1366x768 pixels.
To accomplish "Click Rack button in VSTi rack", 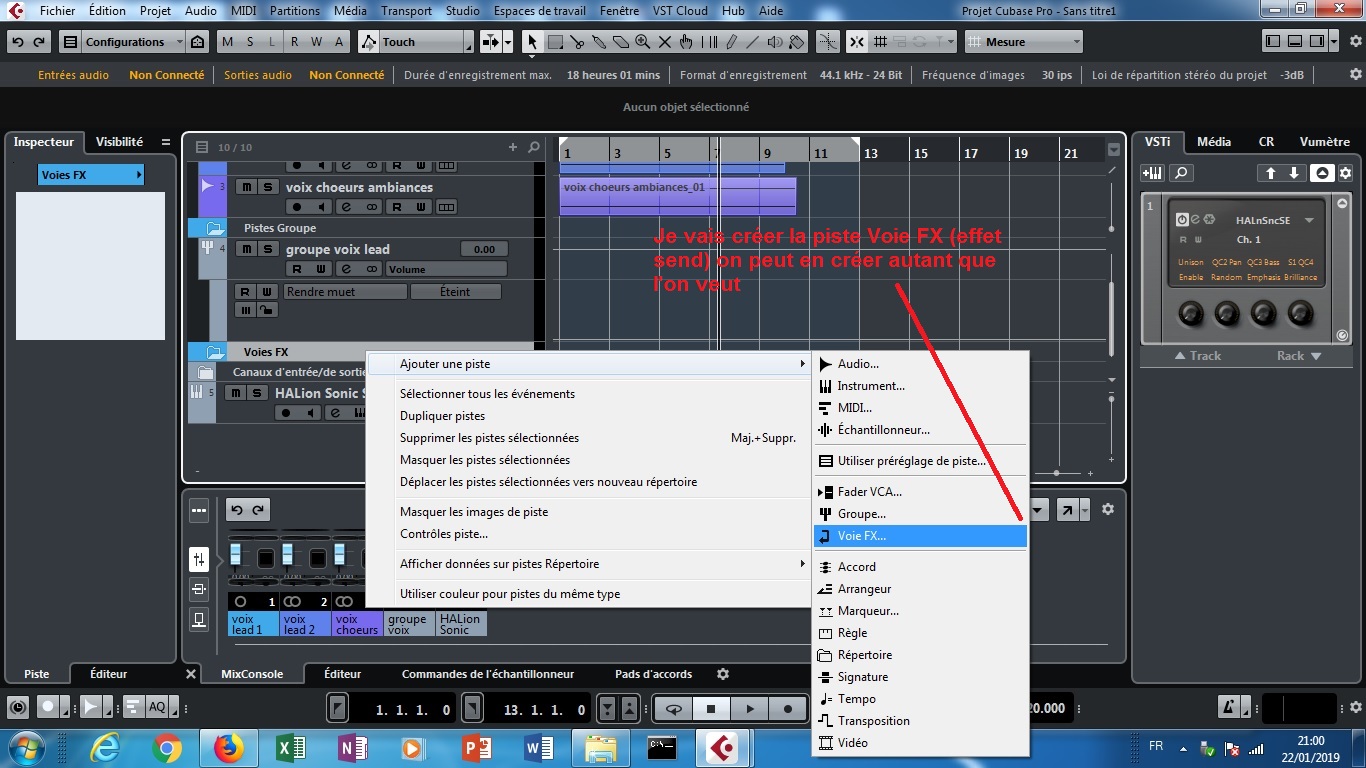I will point(1299,356).
